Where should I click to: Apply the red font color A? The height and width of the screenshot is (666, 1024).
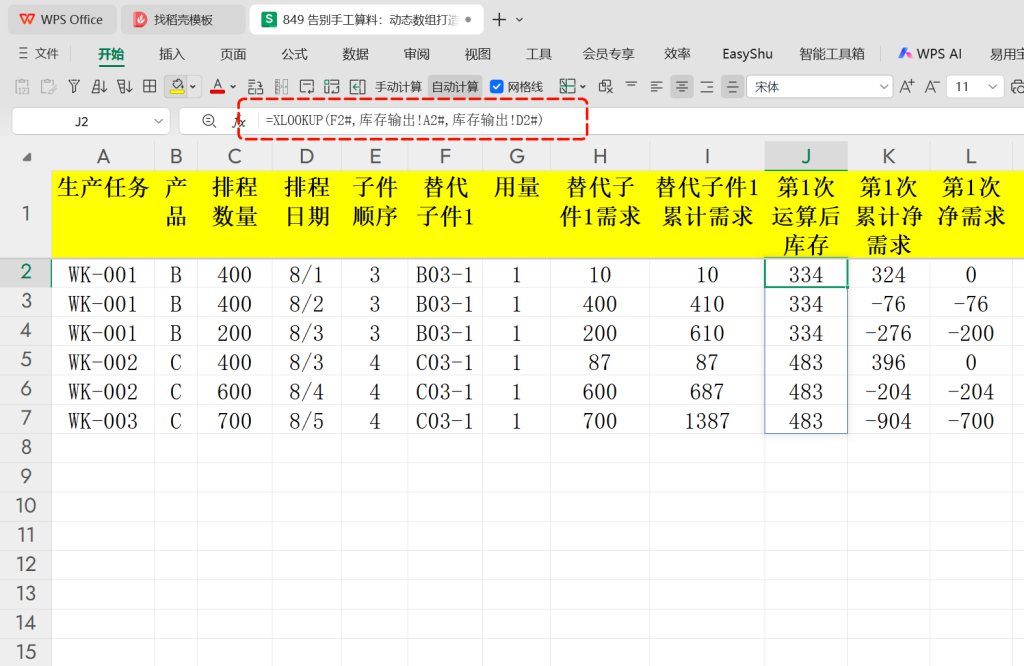coord(217,86)
